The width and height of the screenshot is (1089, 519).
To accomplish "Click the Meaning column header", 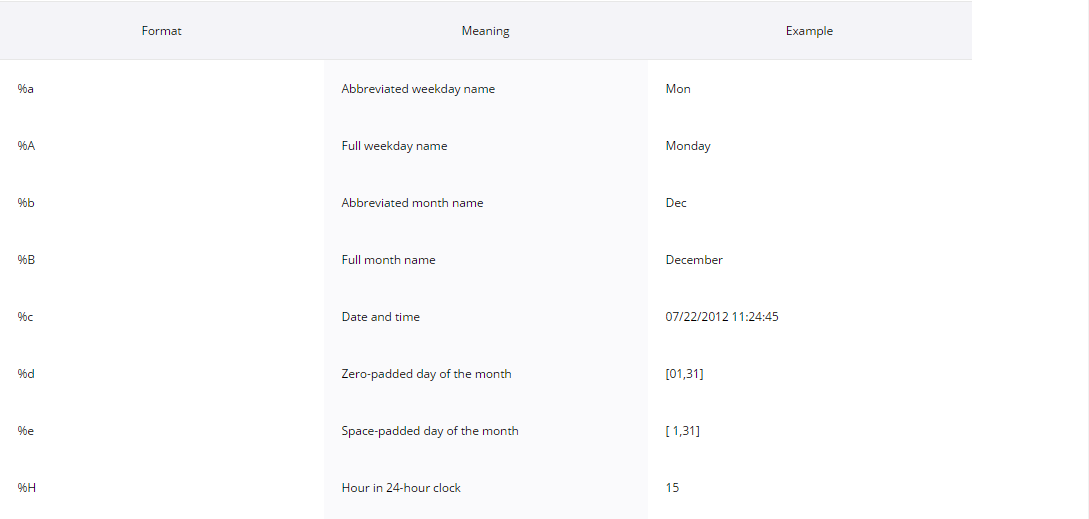I will (x=485, y=31).
